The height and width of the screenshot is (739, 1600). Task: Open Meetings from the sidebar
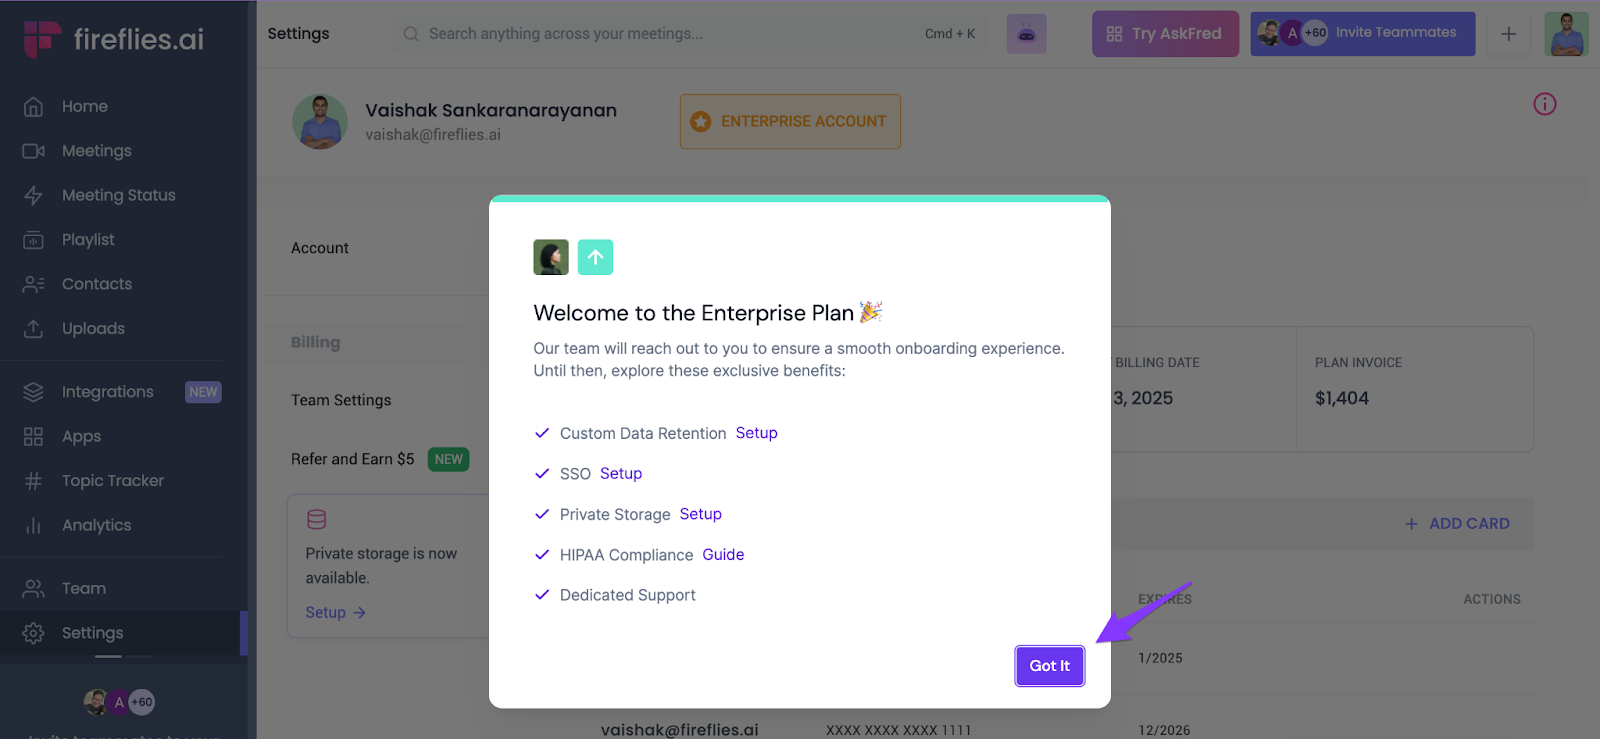click(96, 151)
